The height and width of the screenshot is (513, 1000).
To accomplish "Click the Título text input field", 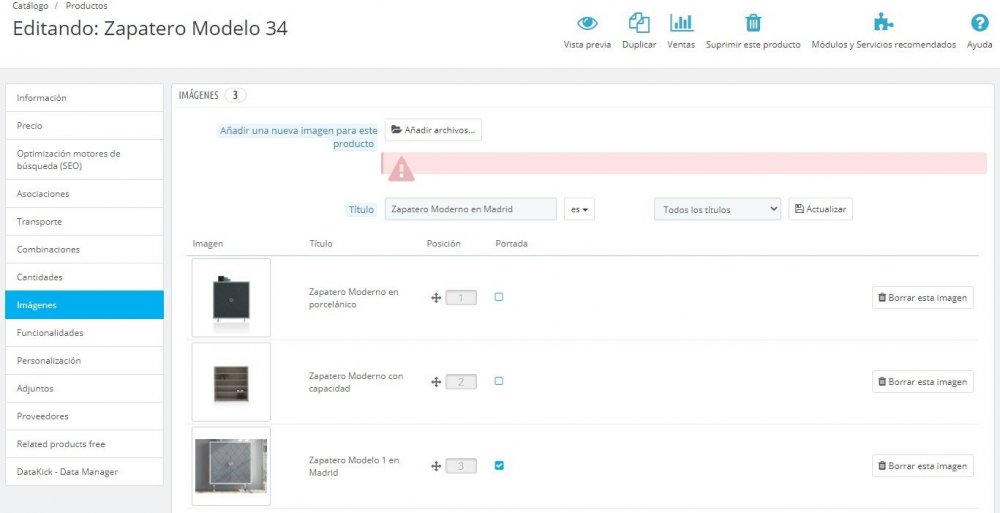I will (x=471, y=209).
